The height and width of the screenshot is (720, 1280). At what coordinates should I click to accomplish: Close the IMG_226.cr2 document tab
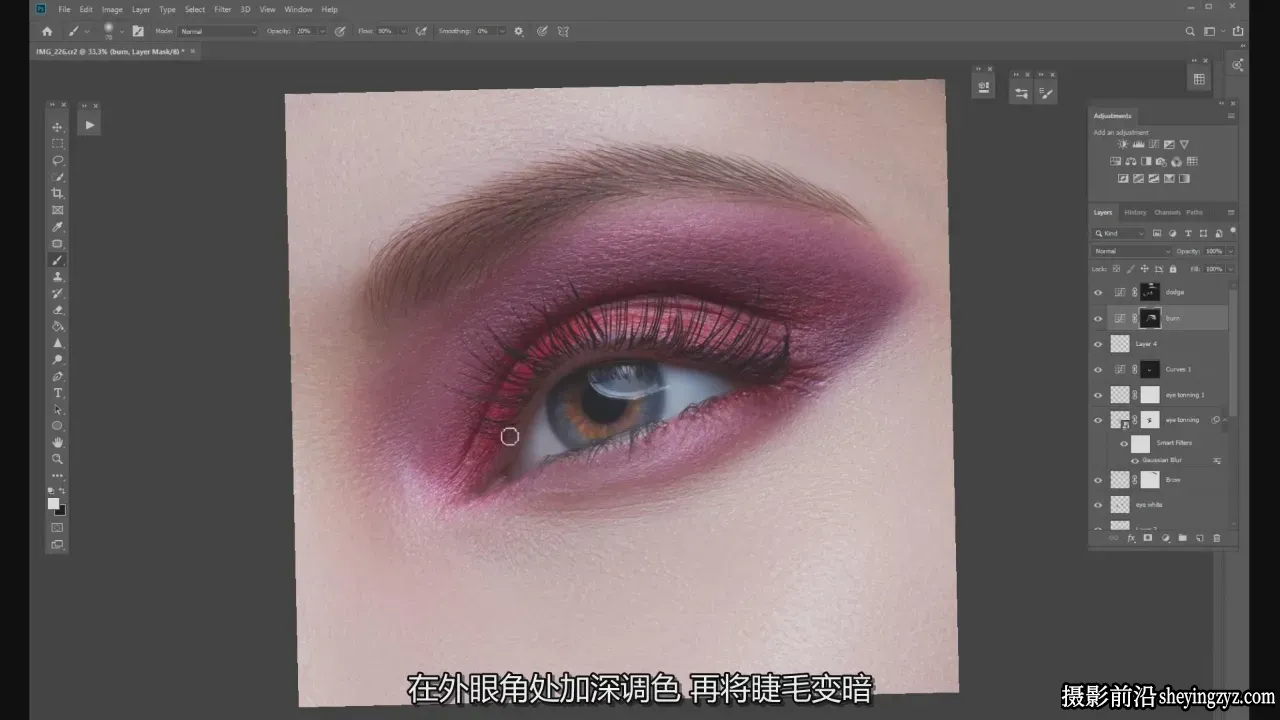click(x=192, y=50)
